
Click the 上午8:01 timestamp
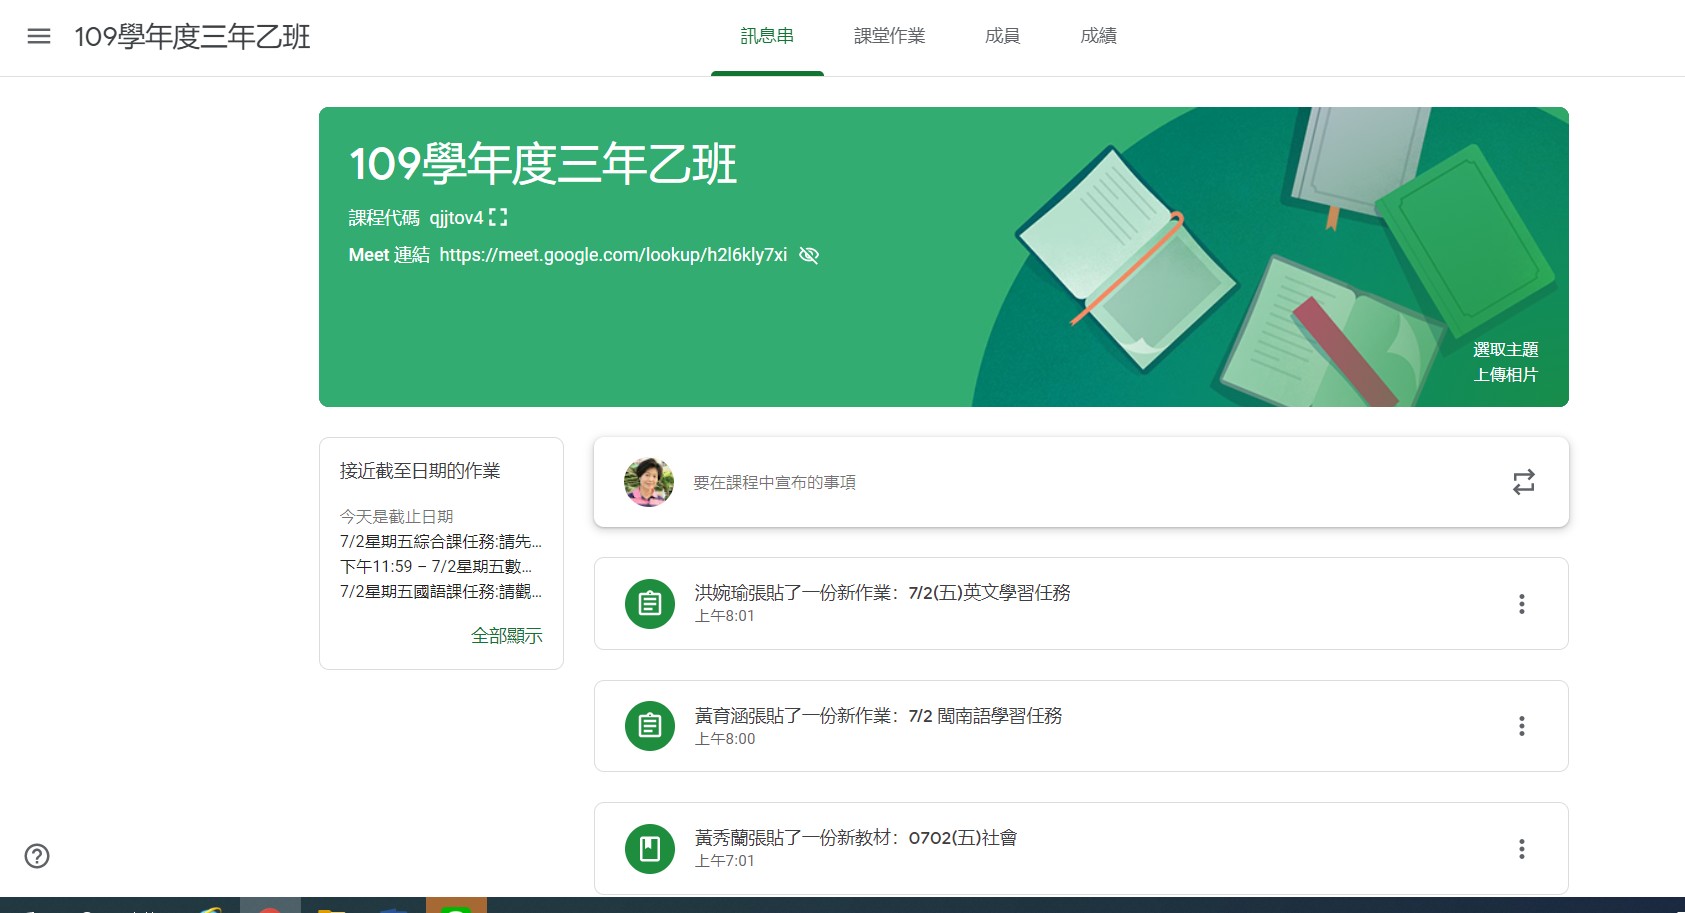tap(725, 616)
